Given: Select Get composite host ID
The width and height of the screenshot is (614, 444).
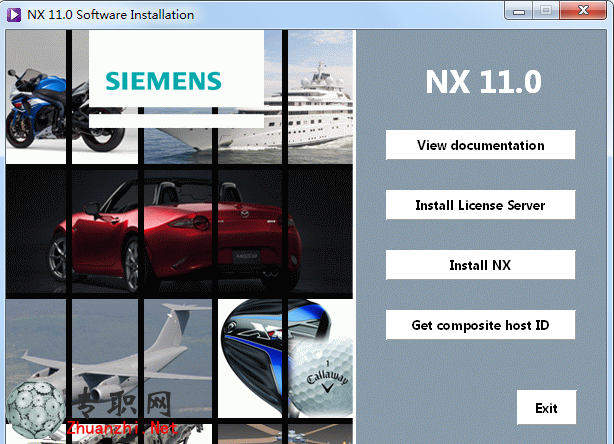Looking at the screenshot, I should pos(480,325).
